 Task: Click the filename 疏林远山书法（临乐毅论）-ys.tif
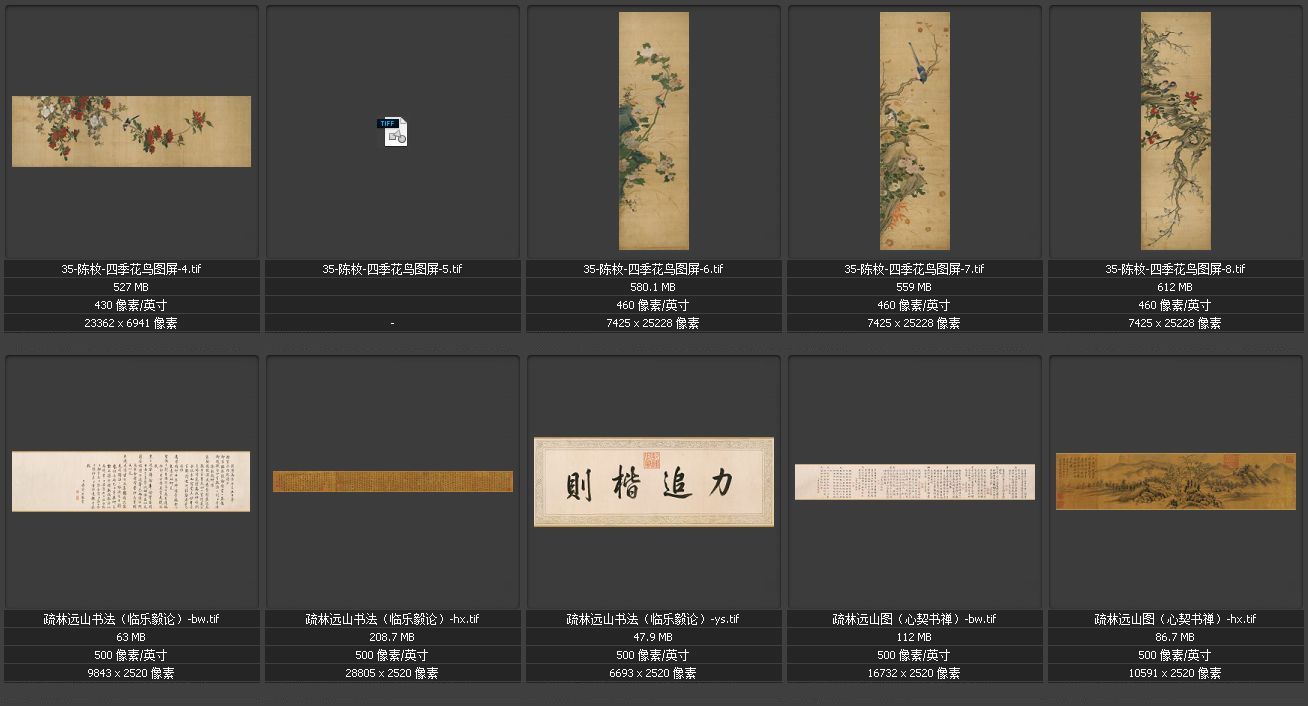653,619
